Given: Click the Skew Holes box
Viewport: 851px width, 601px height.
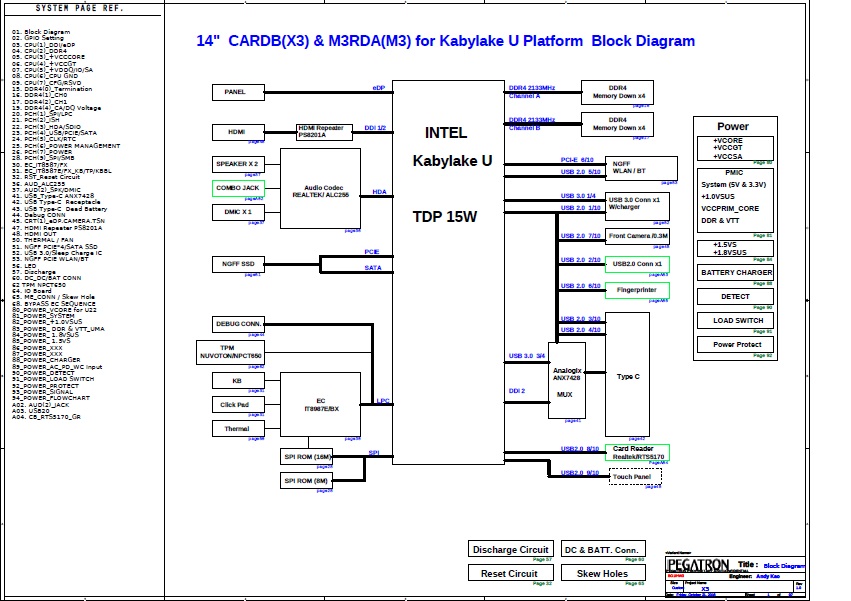Looking at the screenshot, I should [x=603, y=573].
